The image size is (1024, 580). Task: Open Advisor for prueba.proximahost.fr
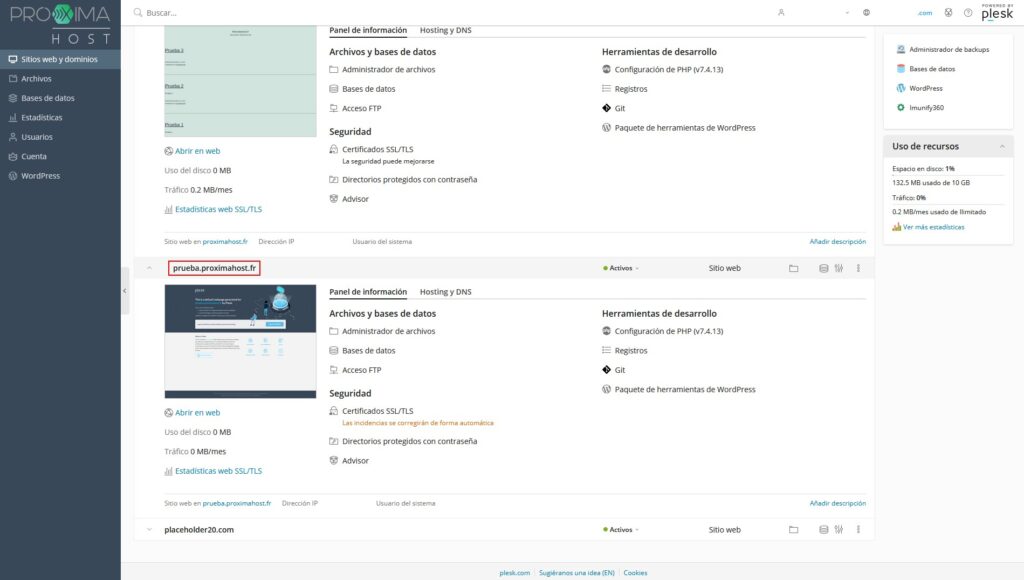[349, 460]
